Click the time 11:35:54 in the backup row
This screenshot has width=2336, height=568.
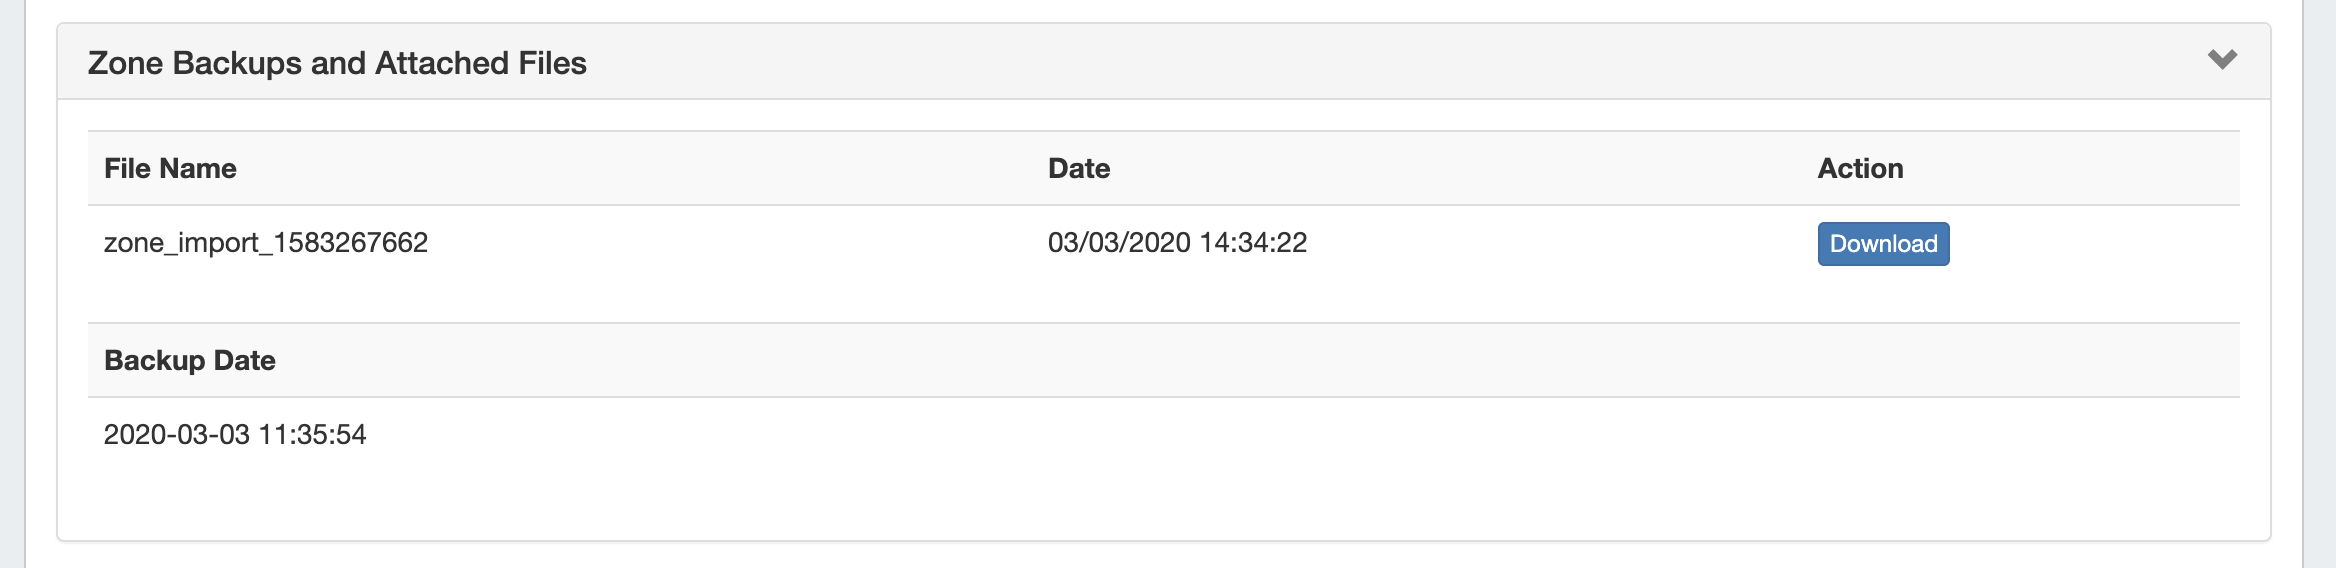[x=312, y=435]
